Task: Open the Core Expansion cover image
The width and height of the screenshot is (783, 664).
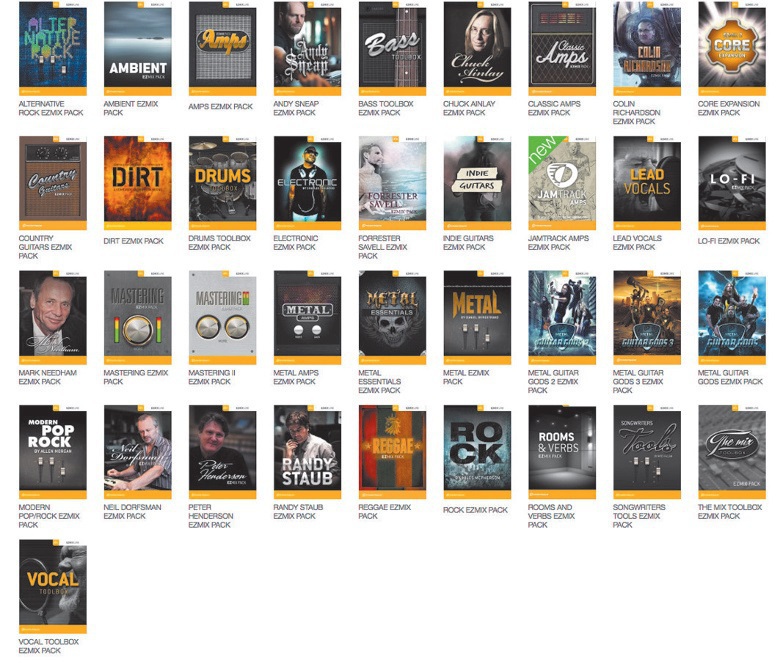Action: click(732, 49)
